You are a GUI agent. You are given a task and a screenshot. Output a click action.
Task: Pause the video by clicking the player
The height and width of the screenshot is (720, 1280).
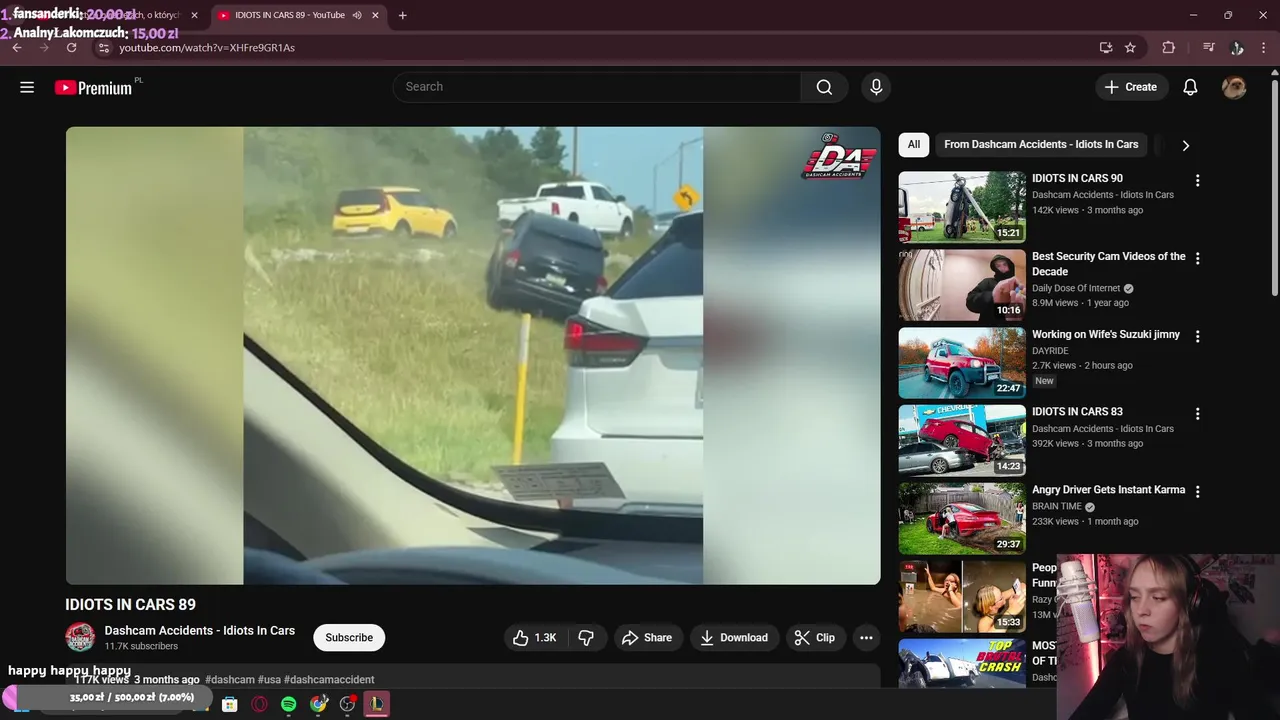click(473, 355)
